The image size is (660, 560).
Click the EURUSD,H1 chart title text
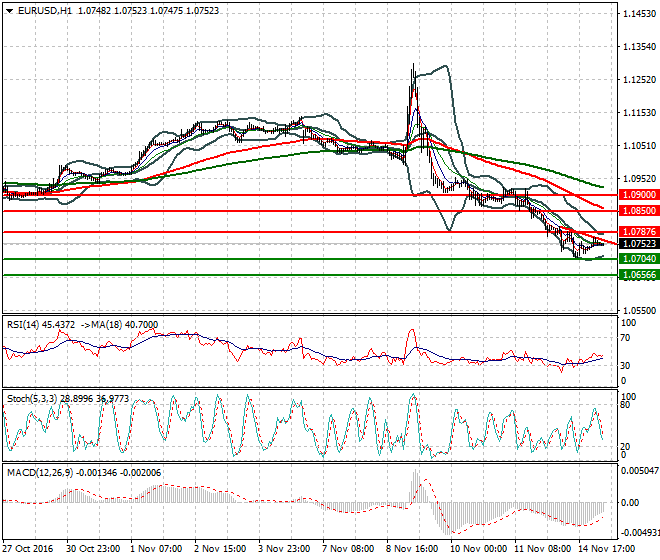pyautogui.click(x=45, y=11)
